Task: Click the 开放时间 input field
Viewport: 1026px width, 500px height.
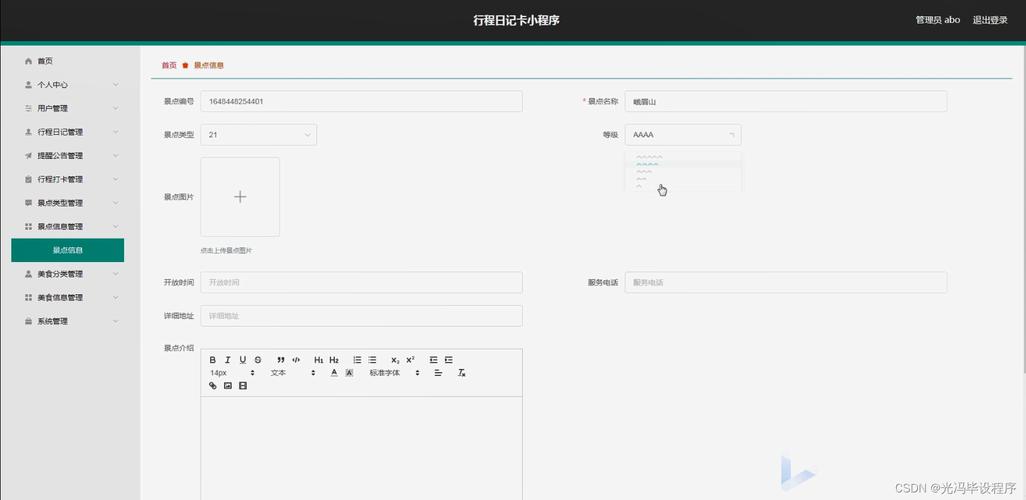Action: (x=362, y=282)
